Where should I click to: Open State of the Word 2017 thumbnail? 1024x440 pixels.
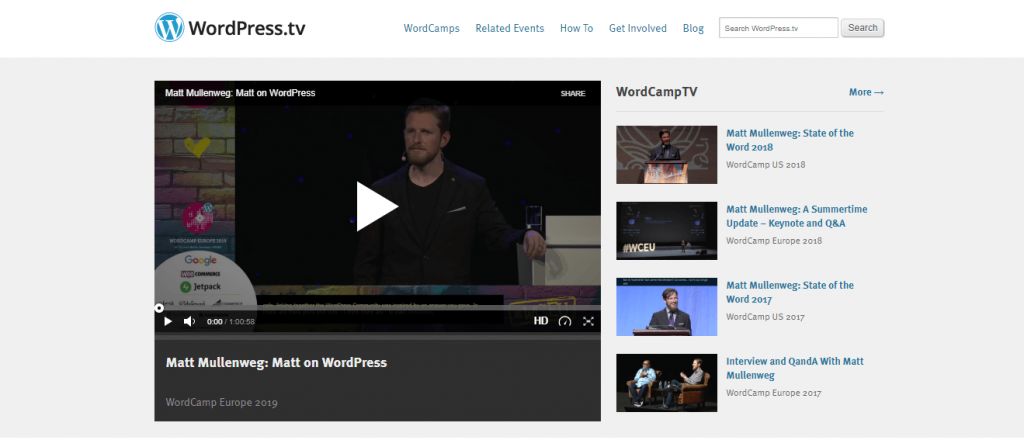pos(667,307)
